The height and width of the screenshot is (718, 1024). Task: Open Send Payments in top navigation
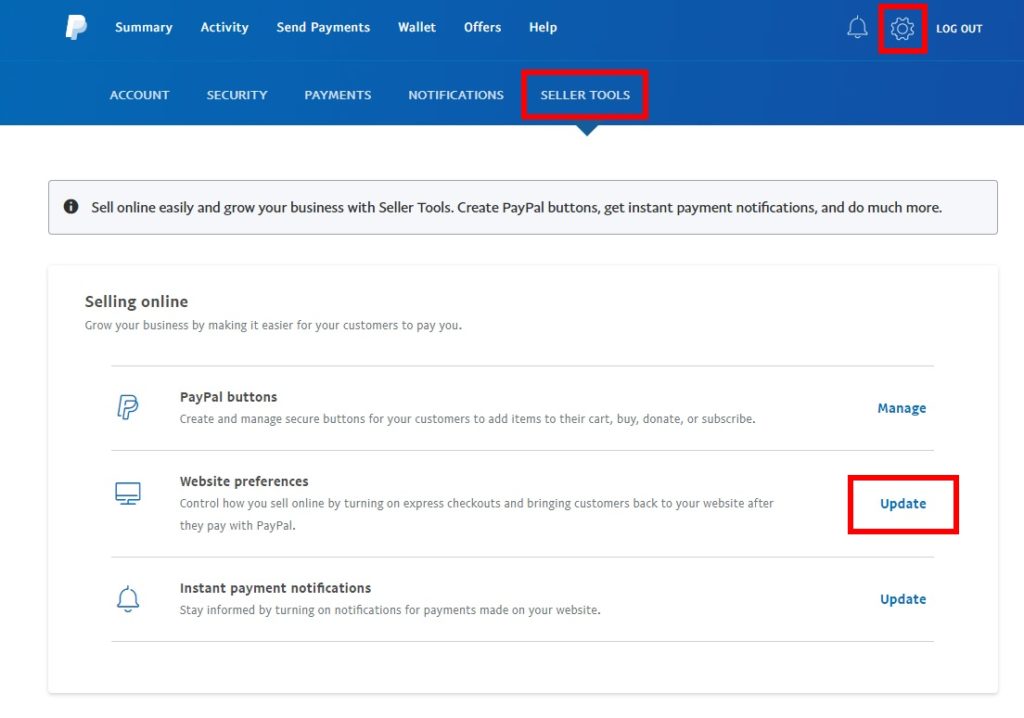(x=323, y=27)
